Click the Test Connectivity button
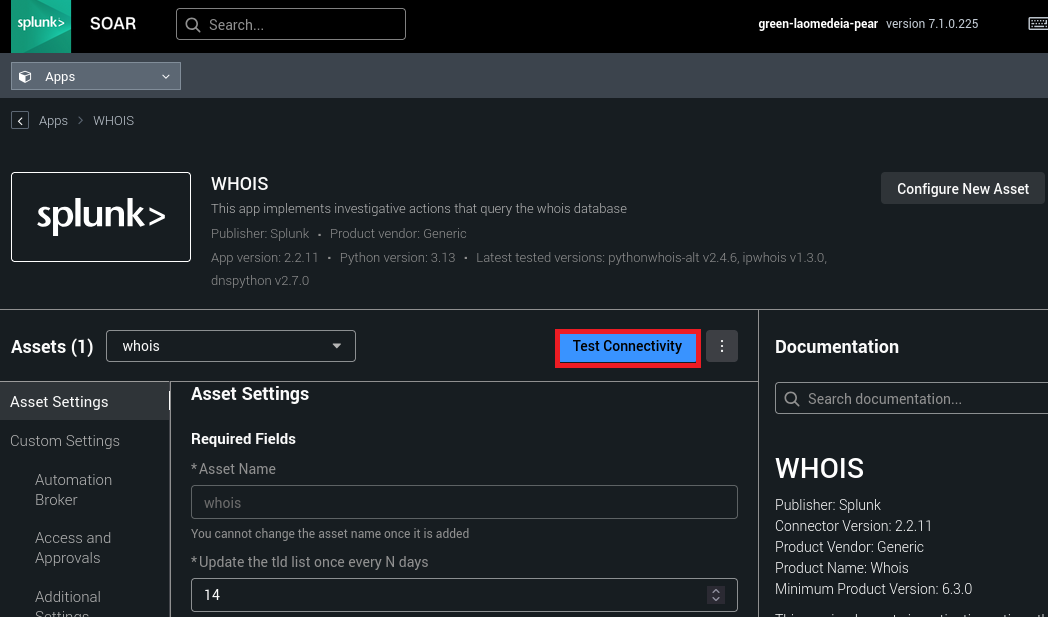The width and height of the screenshot is (1048, 617). pyautogui.click(x=627, y=346)
